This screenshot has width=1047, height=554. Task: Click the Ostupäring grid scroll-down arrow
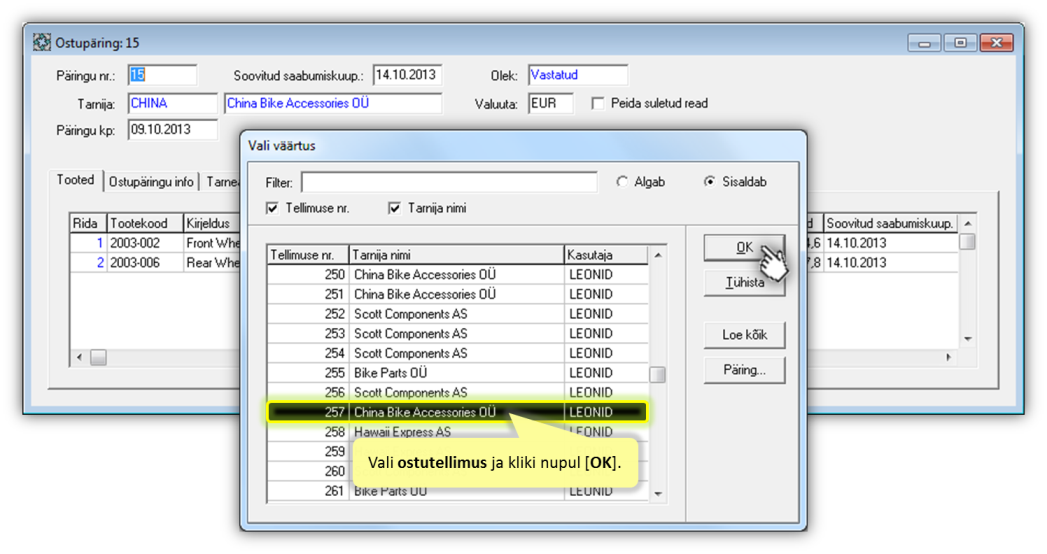coord(968,339)
